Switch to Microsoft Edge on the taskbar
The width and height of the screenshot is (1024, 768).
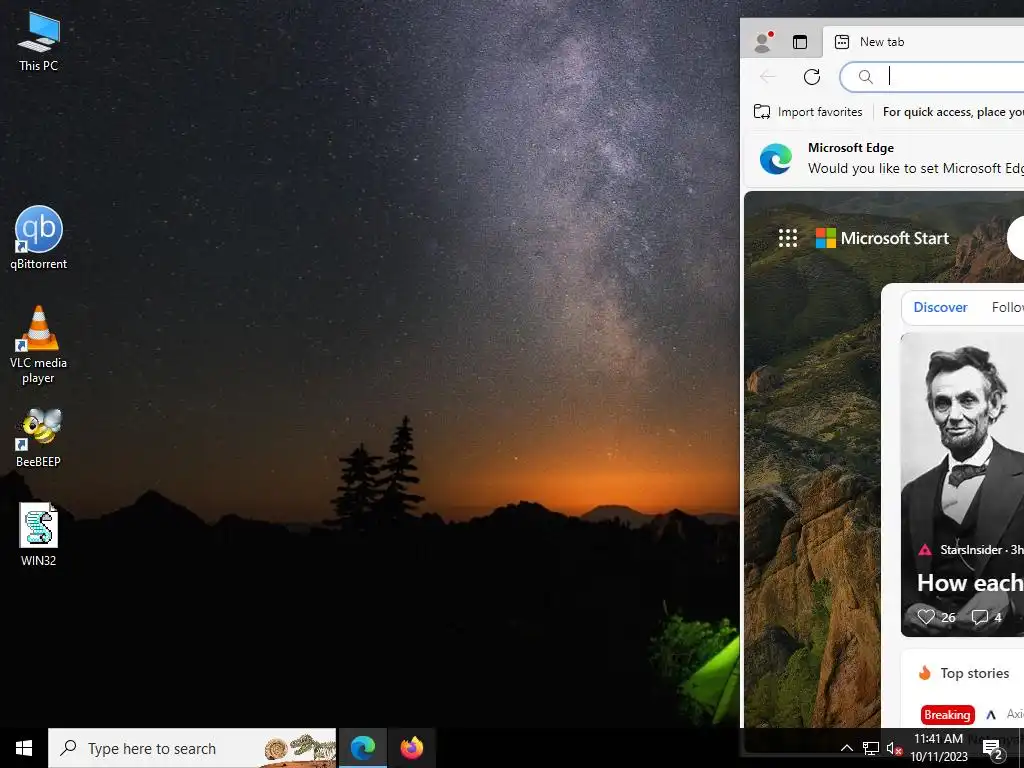tap(362, 748)
